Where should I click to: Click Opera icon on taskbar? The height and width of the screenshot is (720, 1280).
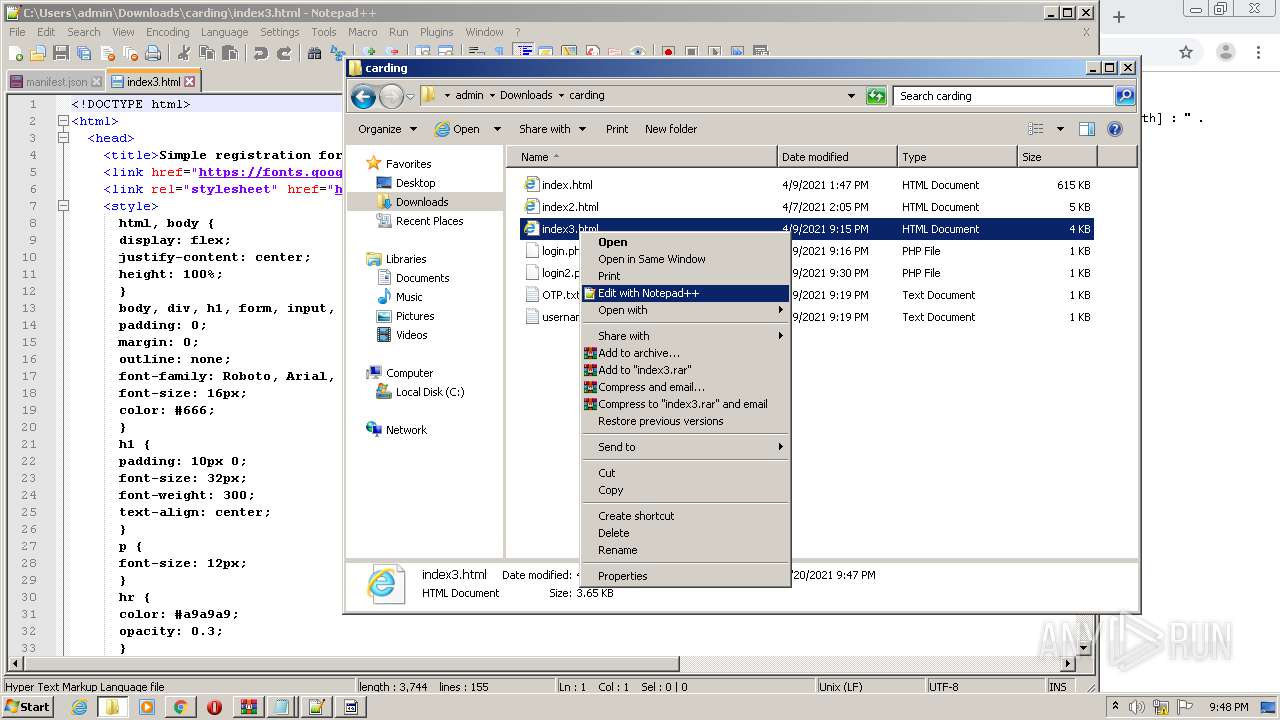tap(214, 707)
